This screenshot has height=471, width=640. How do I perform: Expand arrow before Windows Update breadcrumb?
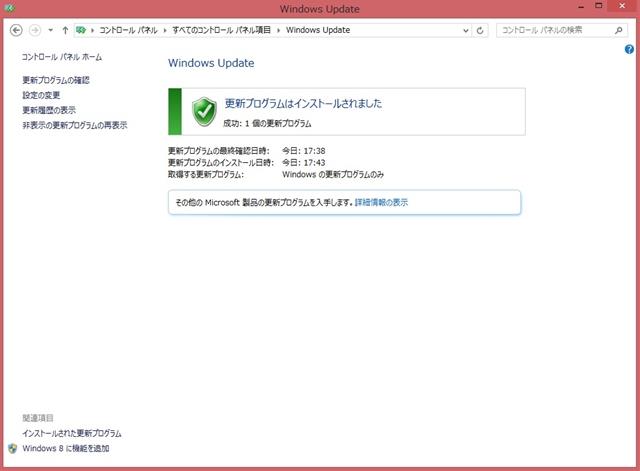click(278, 31)
